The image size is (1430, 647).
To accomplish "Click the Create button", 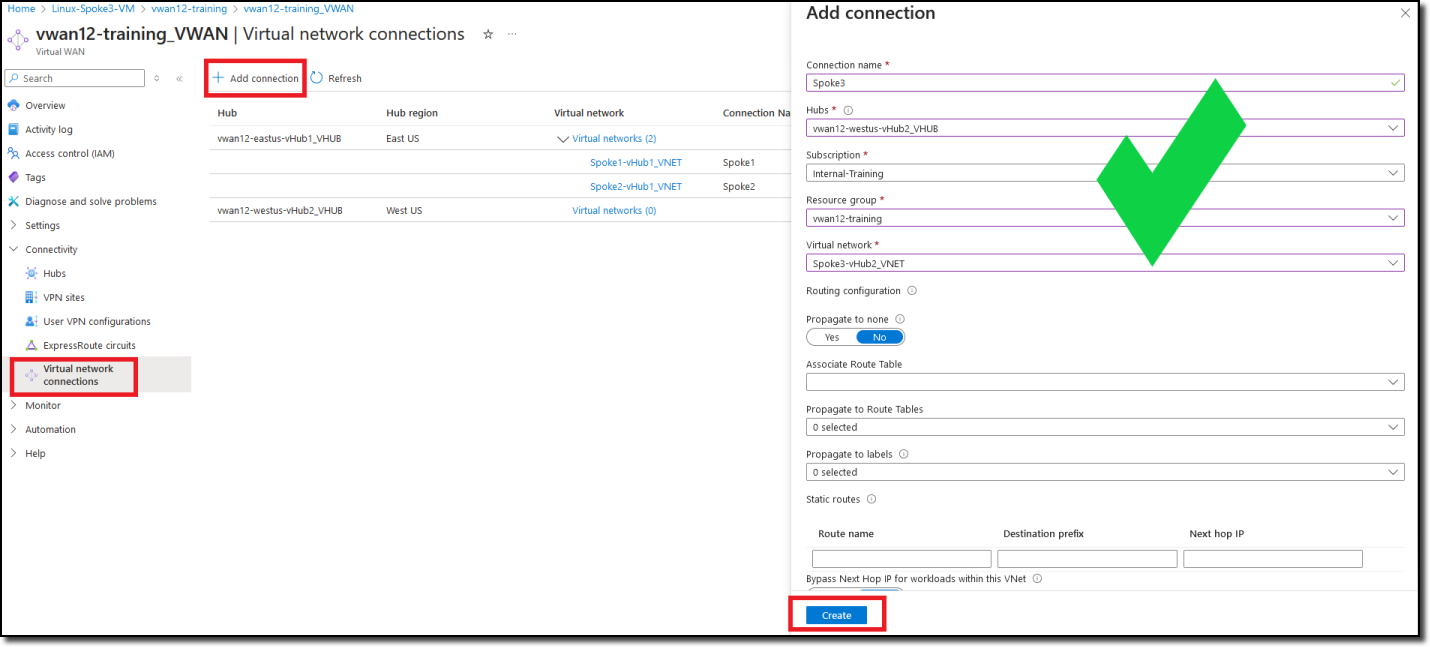I will [x=836, y=615].
